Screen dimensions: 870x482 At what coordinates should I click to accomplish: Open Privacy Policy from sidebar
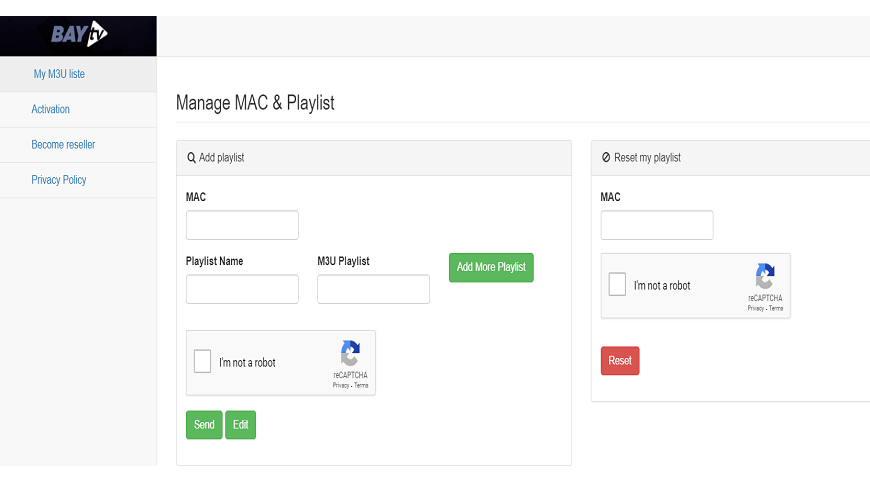[x=59, y=180]
